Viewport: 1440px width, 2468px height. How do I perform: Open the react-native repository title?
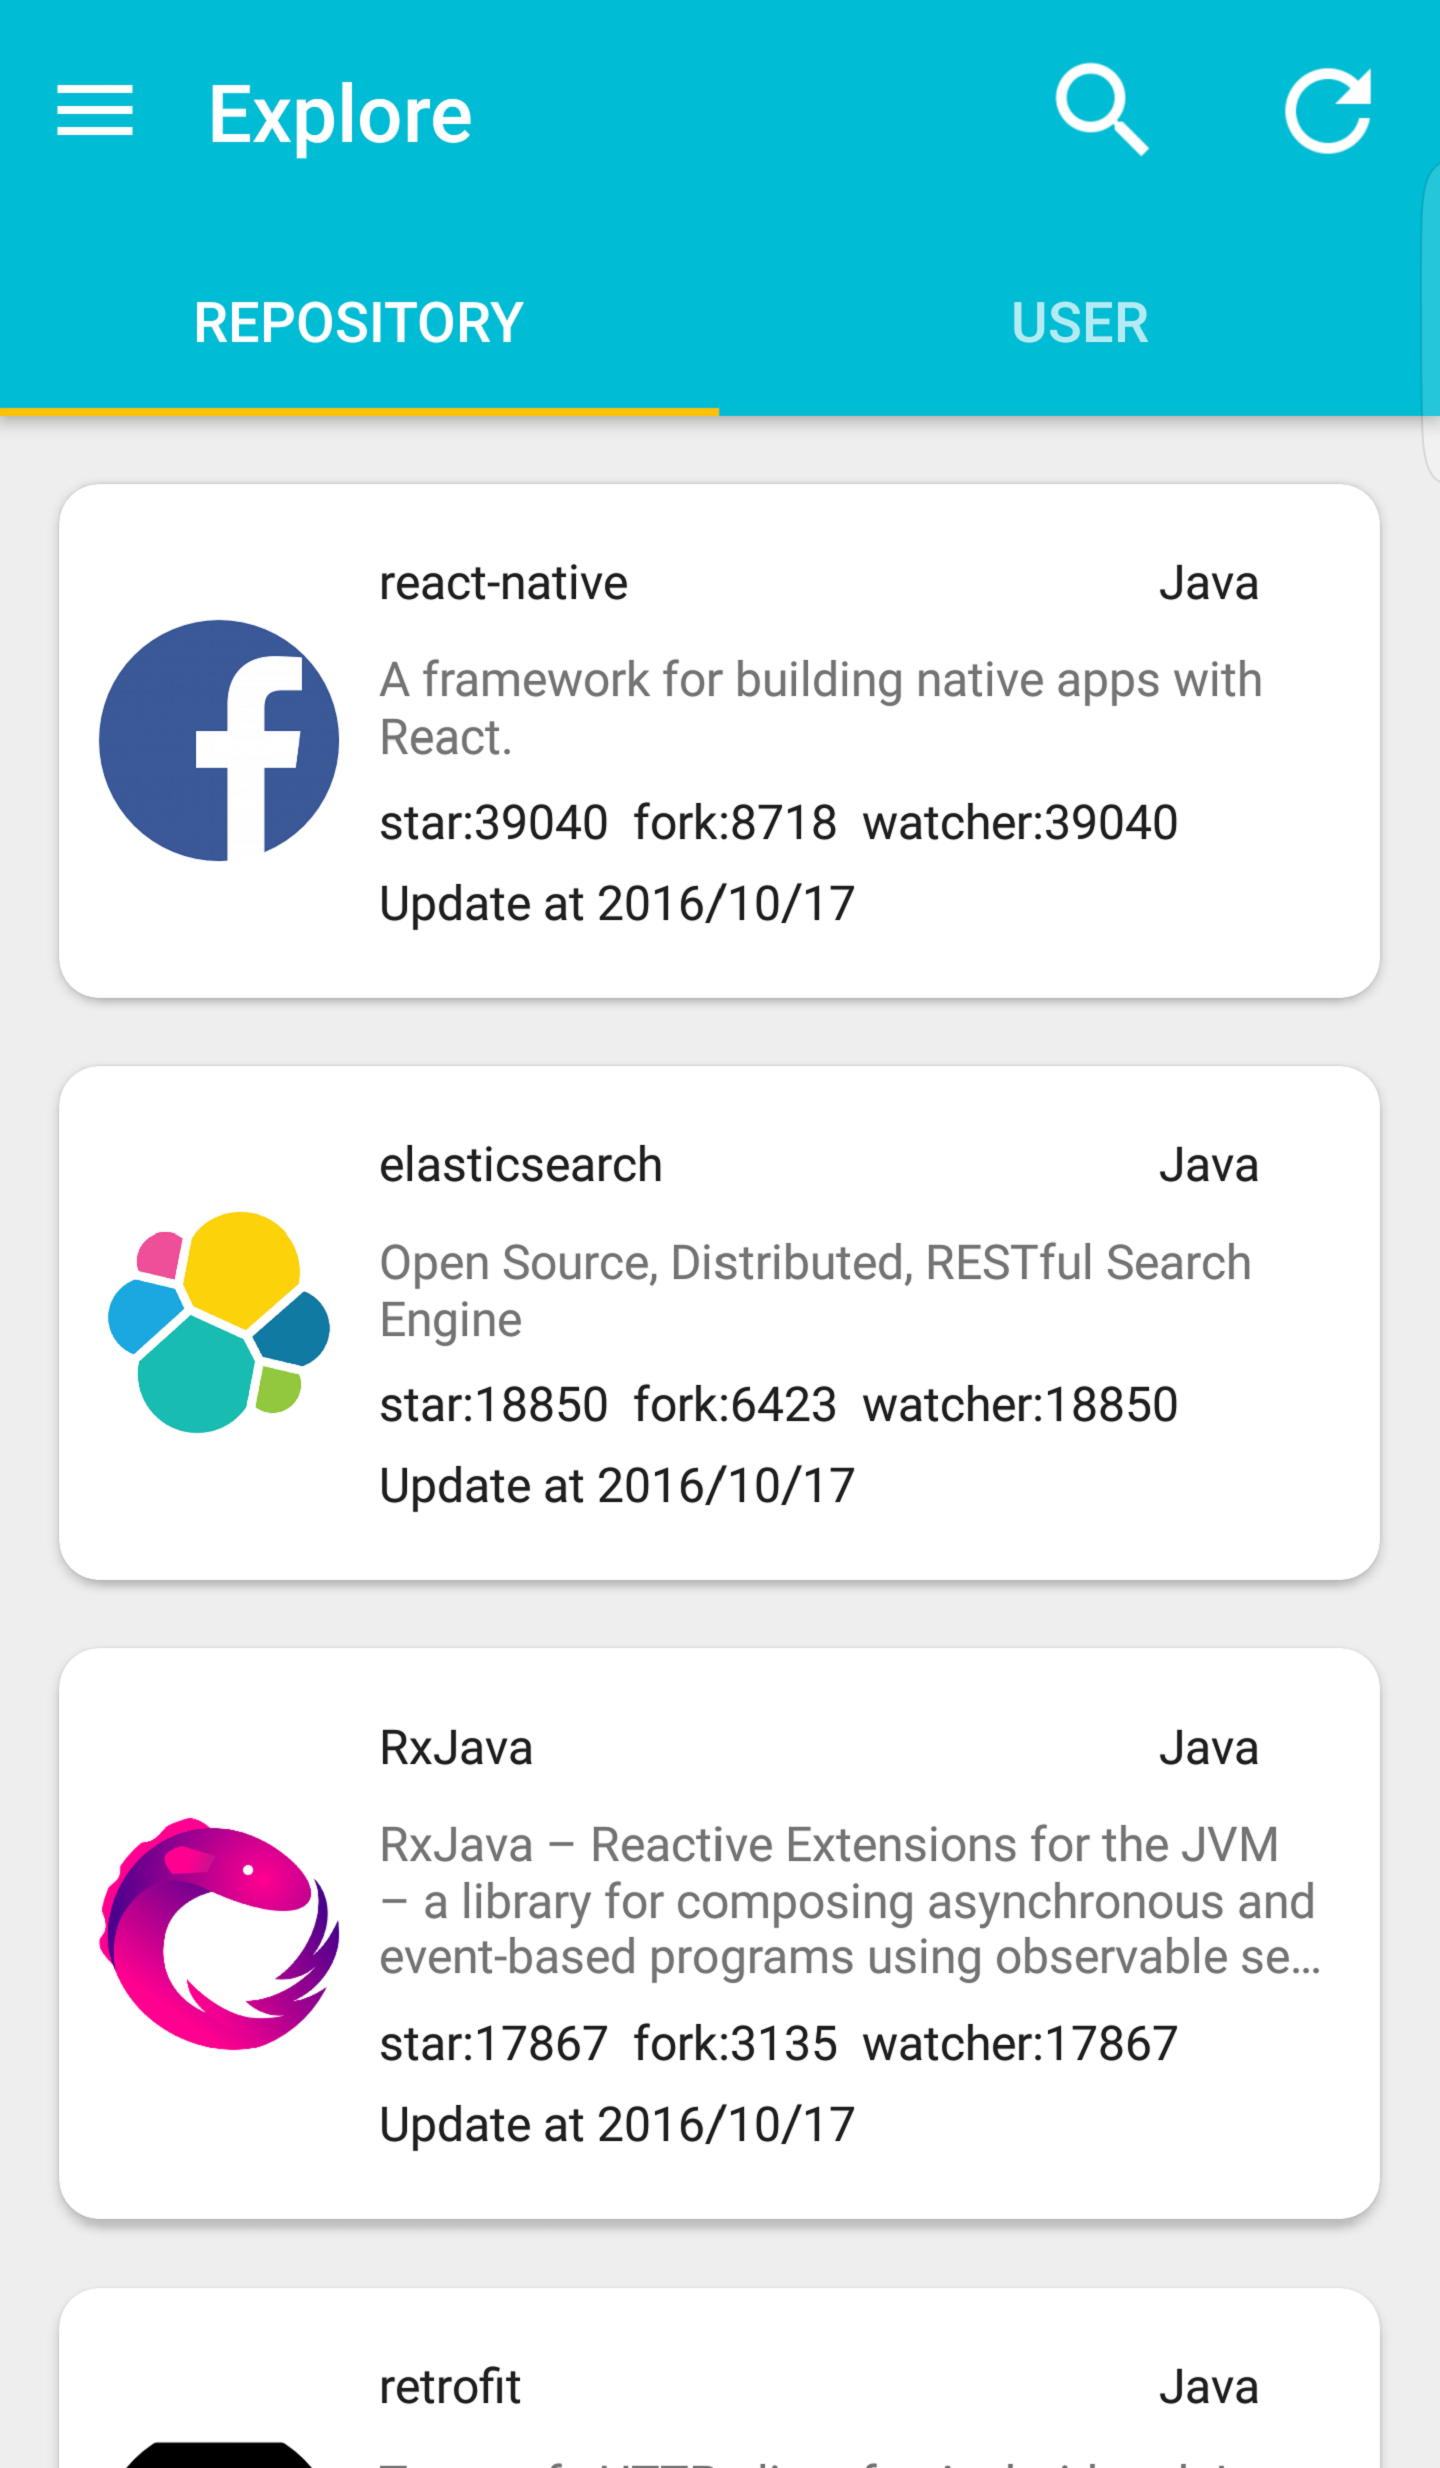click(503, 583)
